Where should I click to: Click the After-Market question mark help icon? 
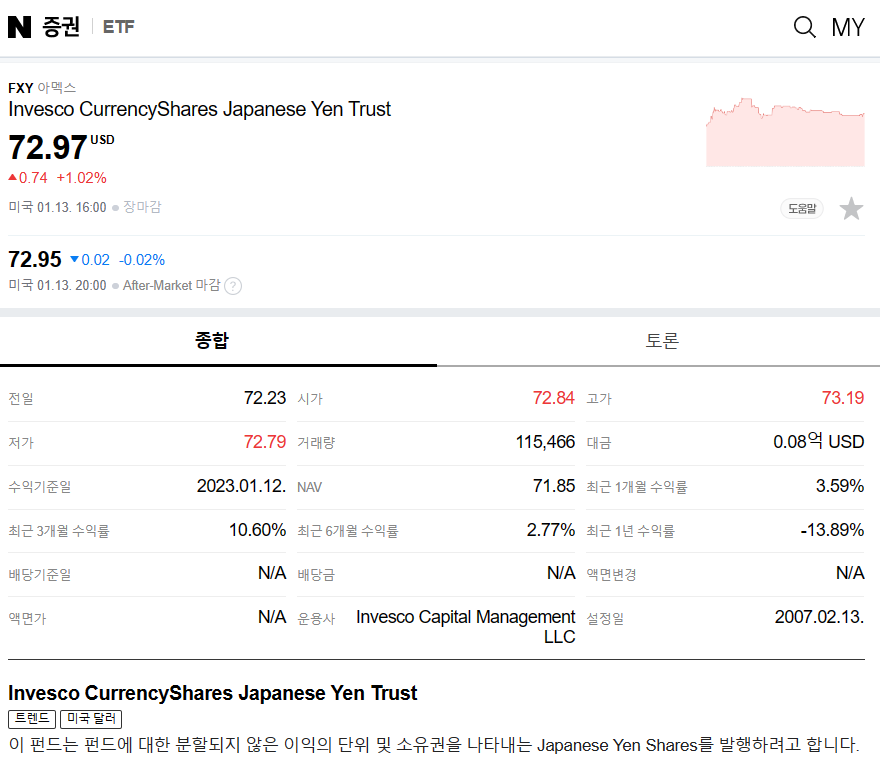point(233,286)
